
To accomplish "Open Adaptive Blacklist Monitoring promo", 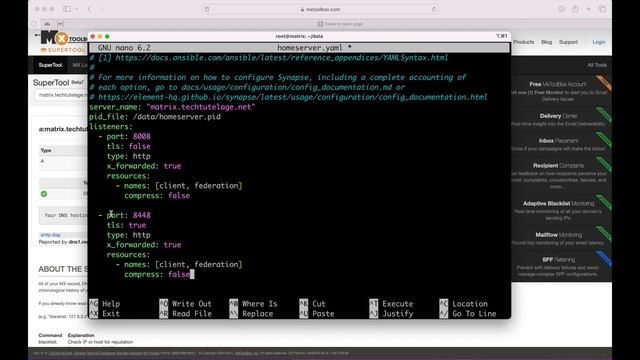I will pos(558,203).
